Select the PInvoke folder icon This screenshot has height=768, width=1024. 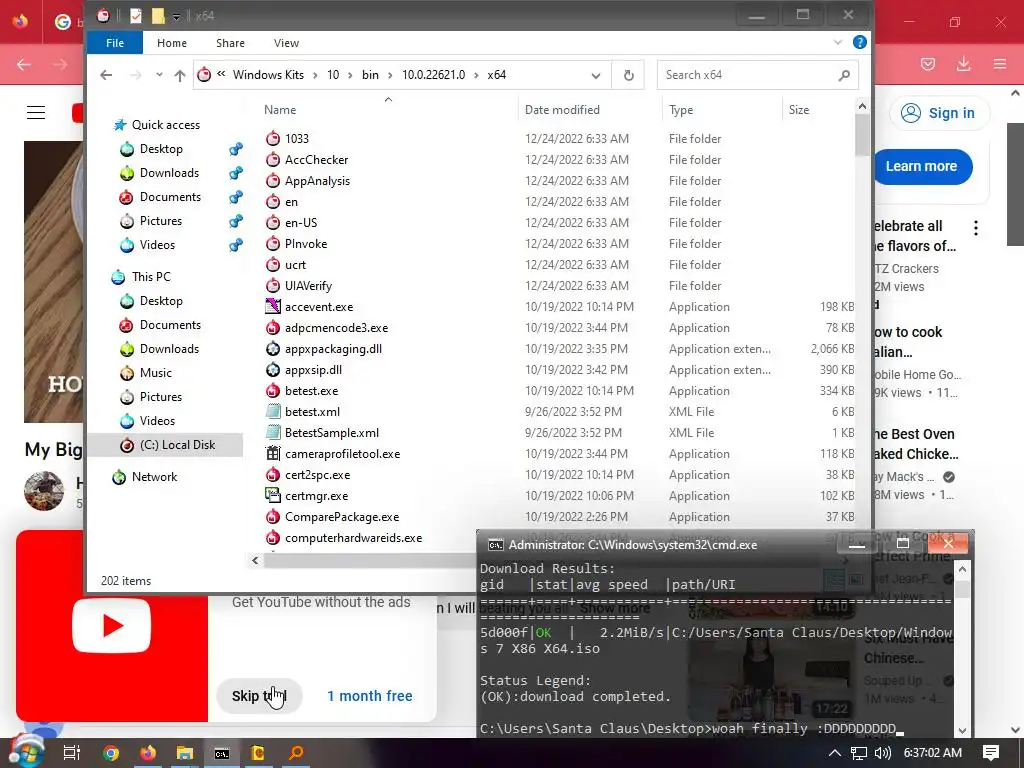pyautogui.click(x=272, y=244)
